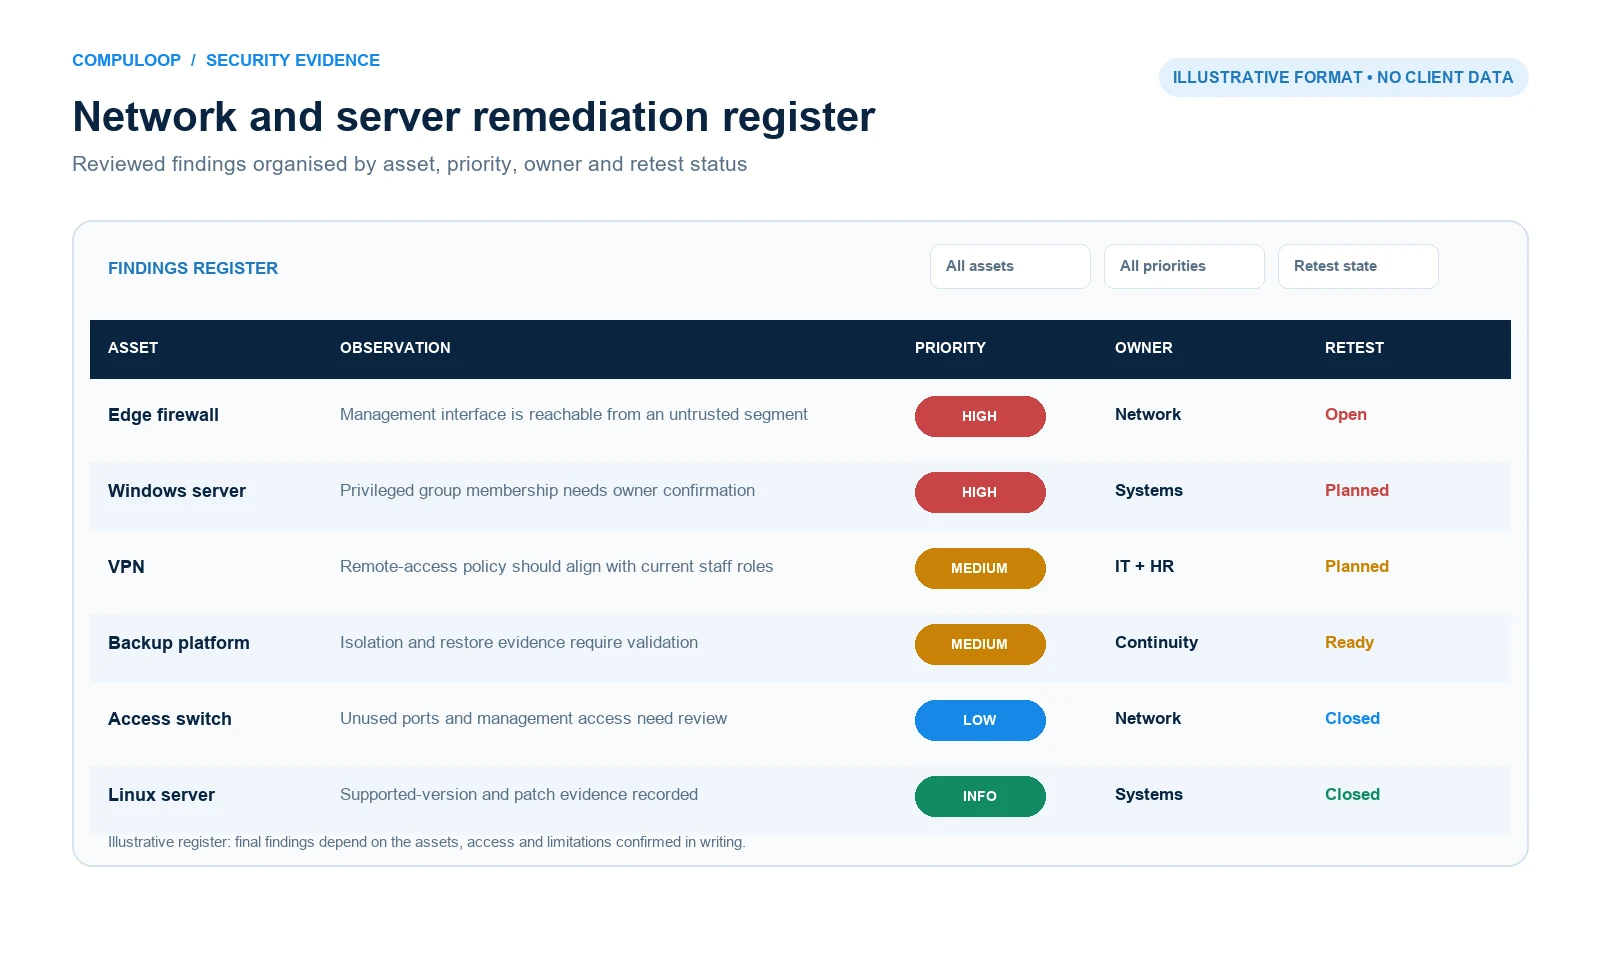Open the All assets filter dropdown

(x=1010, y=266)
